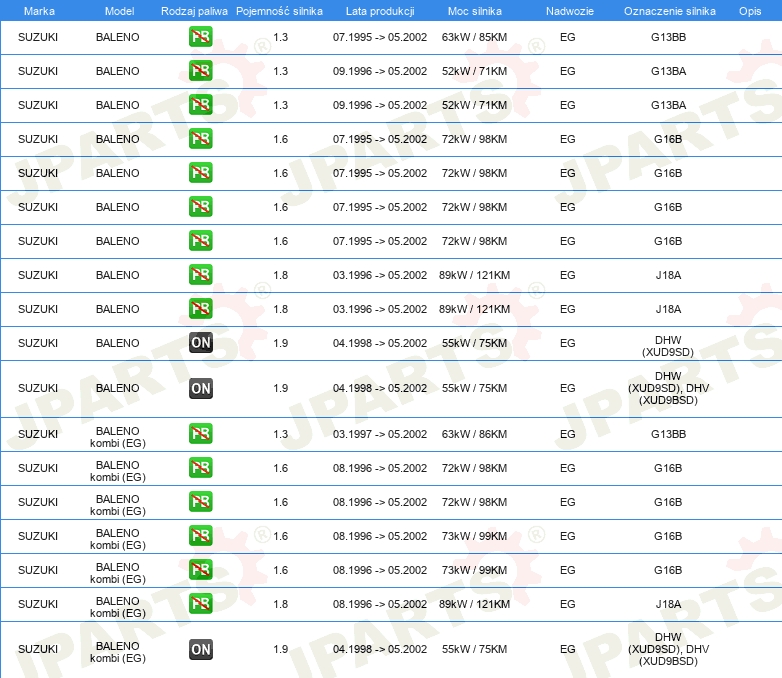The height and width of the screenshot is (678, 782).
Task: Click 1.9 capacity in BALENO kombi row
Action: coord(281,649)
